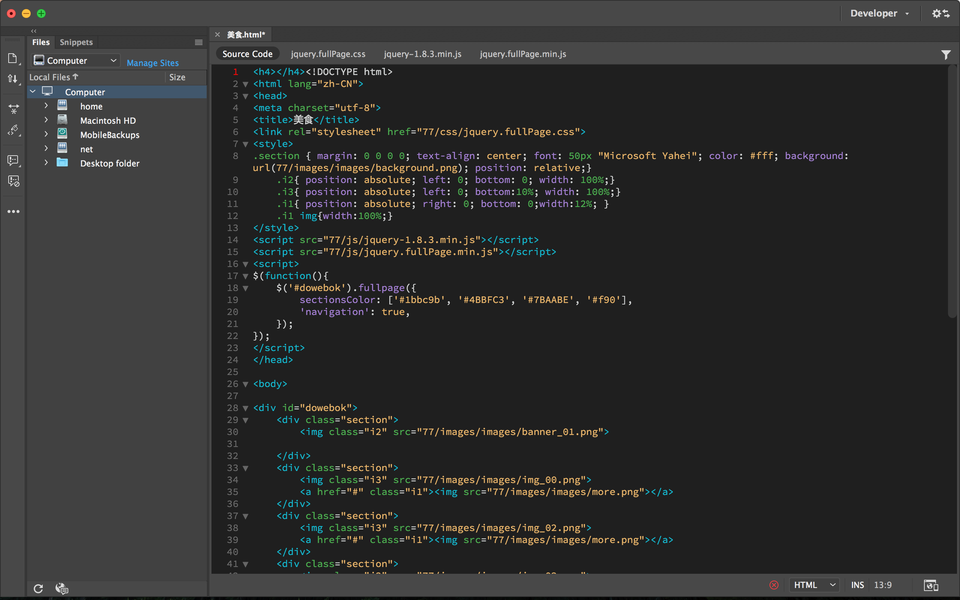Image resolution: width=960 pixels, height=600 pixels.
Task: Open the toolbar's three-dots customize icon
Action: [x=13, y=211]
